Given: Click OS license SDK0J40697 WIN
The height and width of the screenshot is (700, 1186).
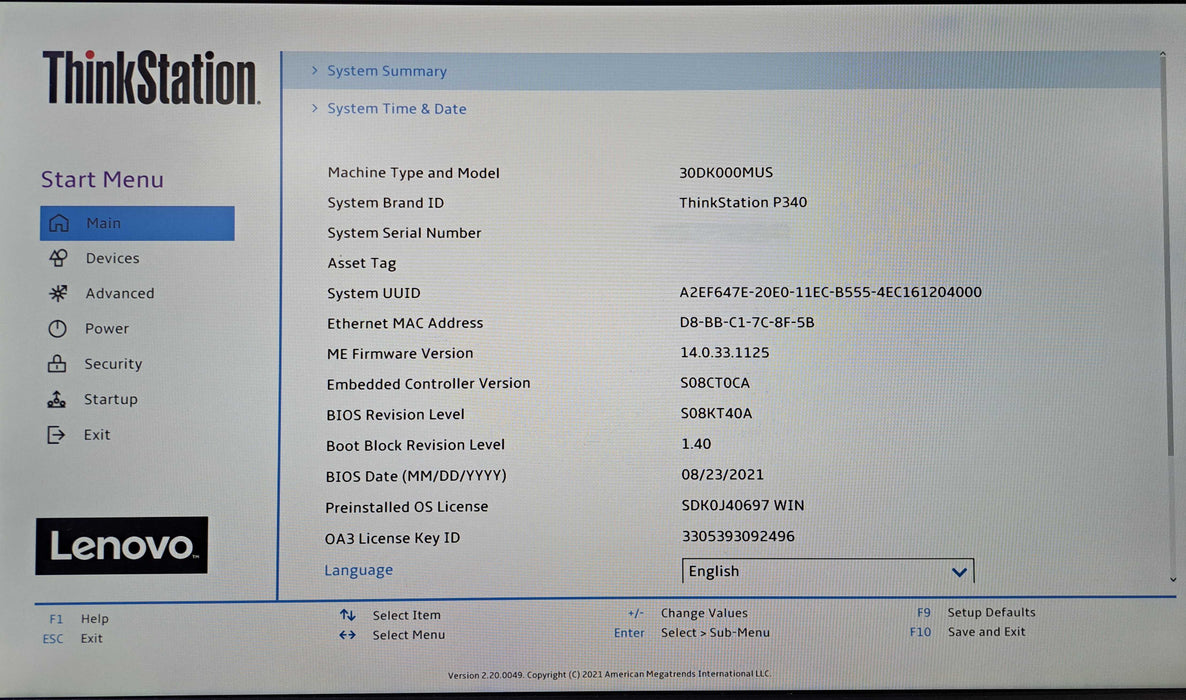Looking at the screenshot, I should 743,505.
